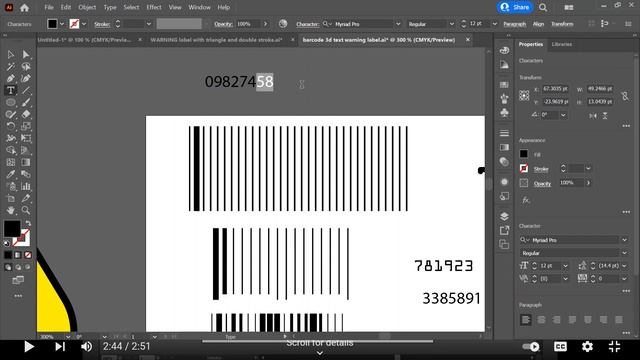Swap fill and stroke colors
Image resolution: width=640 pixels, height=360 pixels.
point(28,223)
